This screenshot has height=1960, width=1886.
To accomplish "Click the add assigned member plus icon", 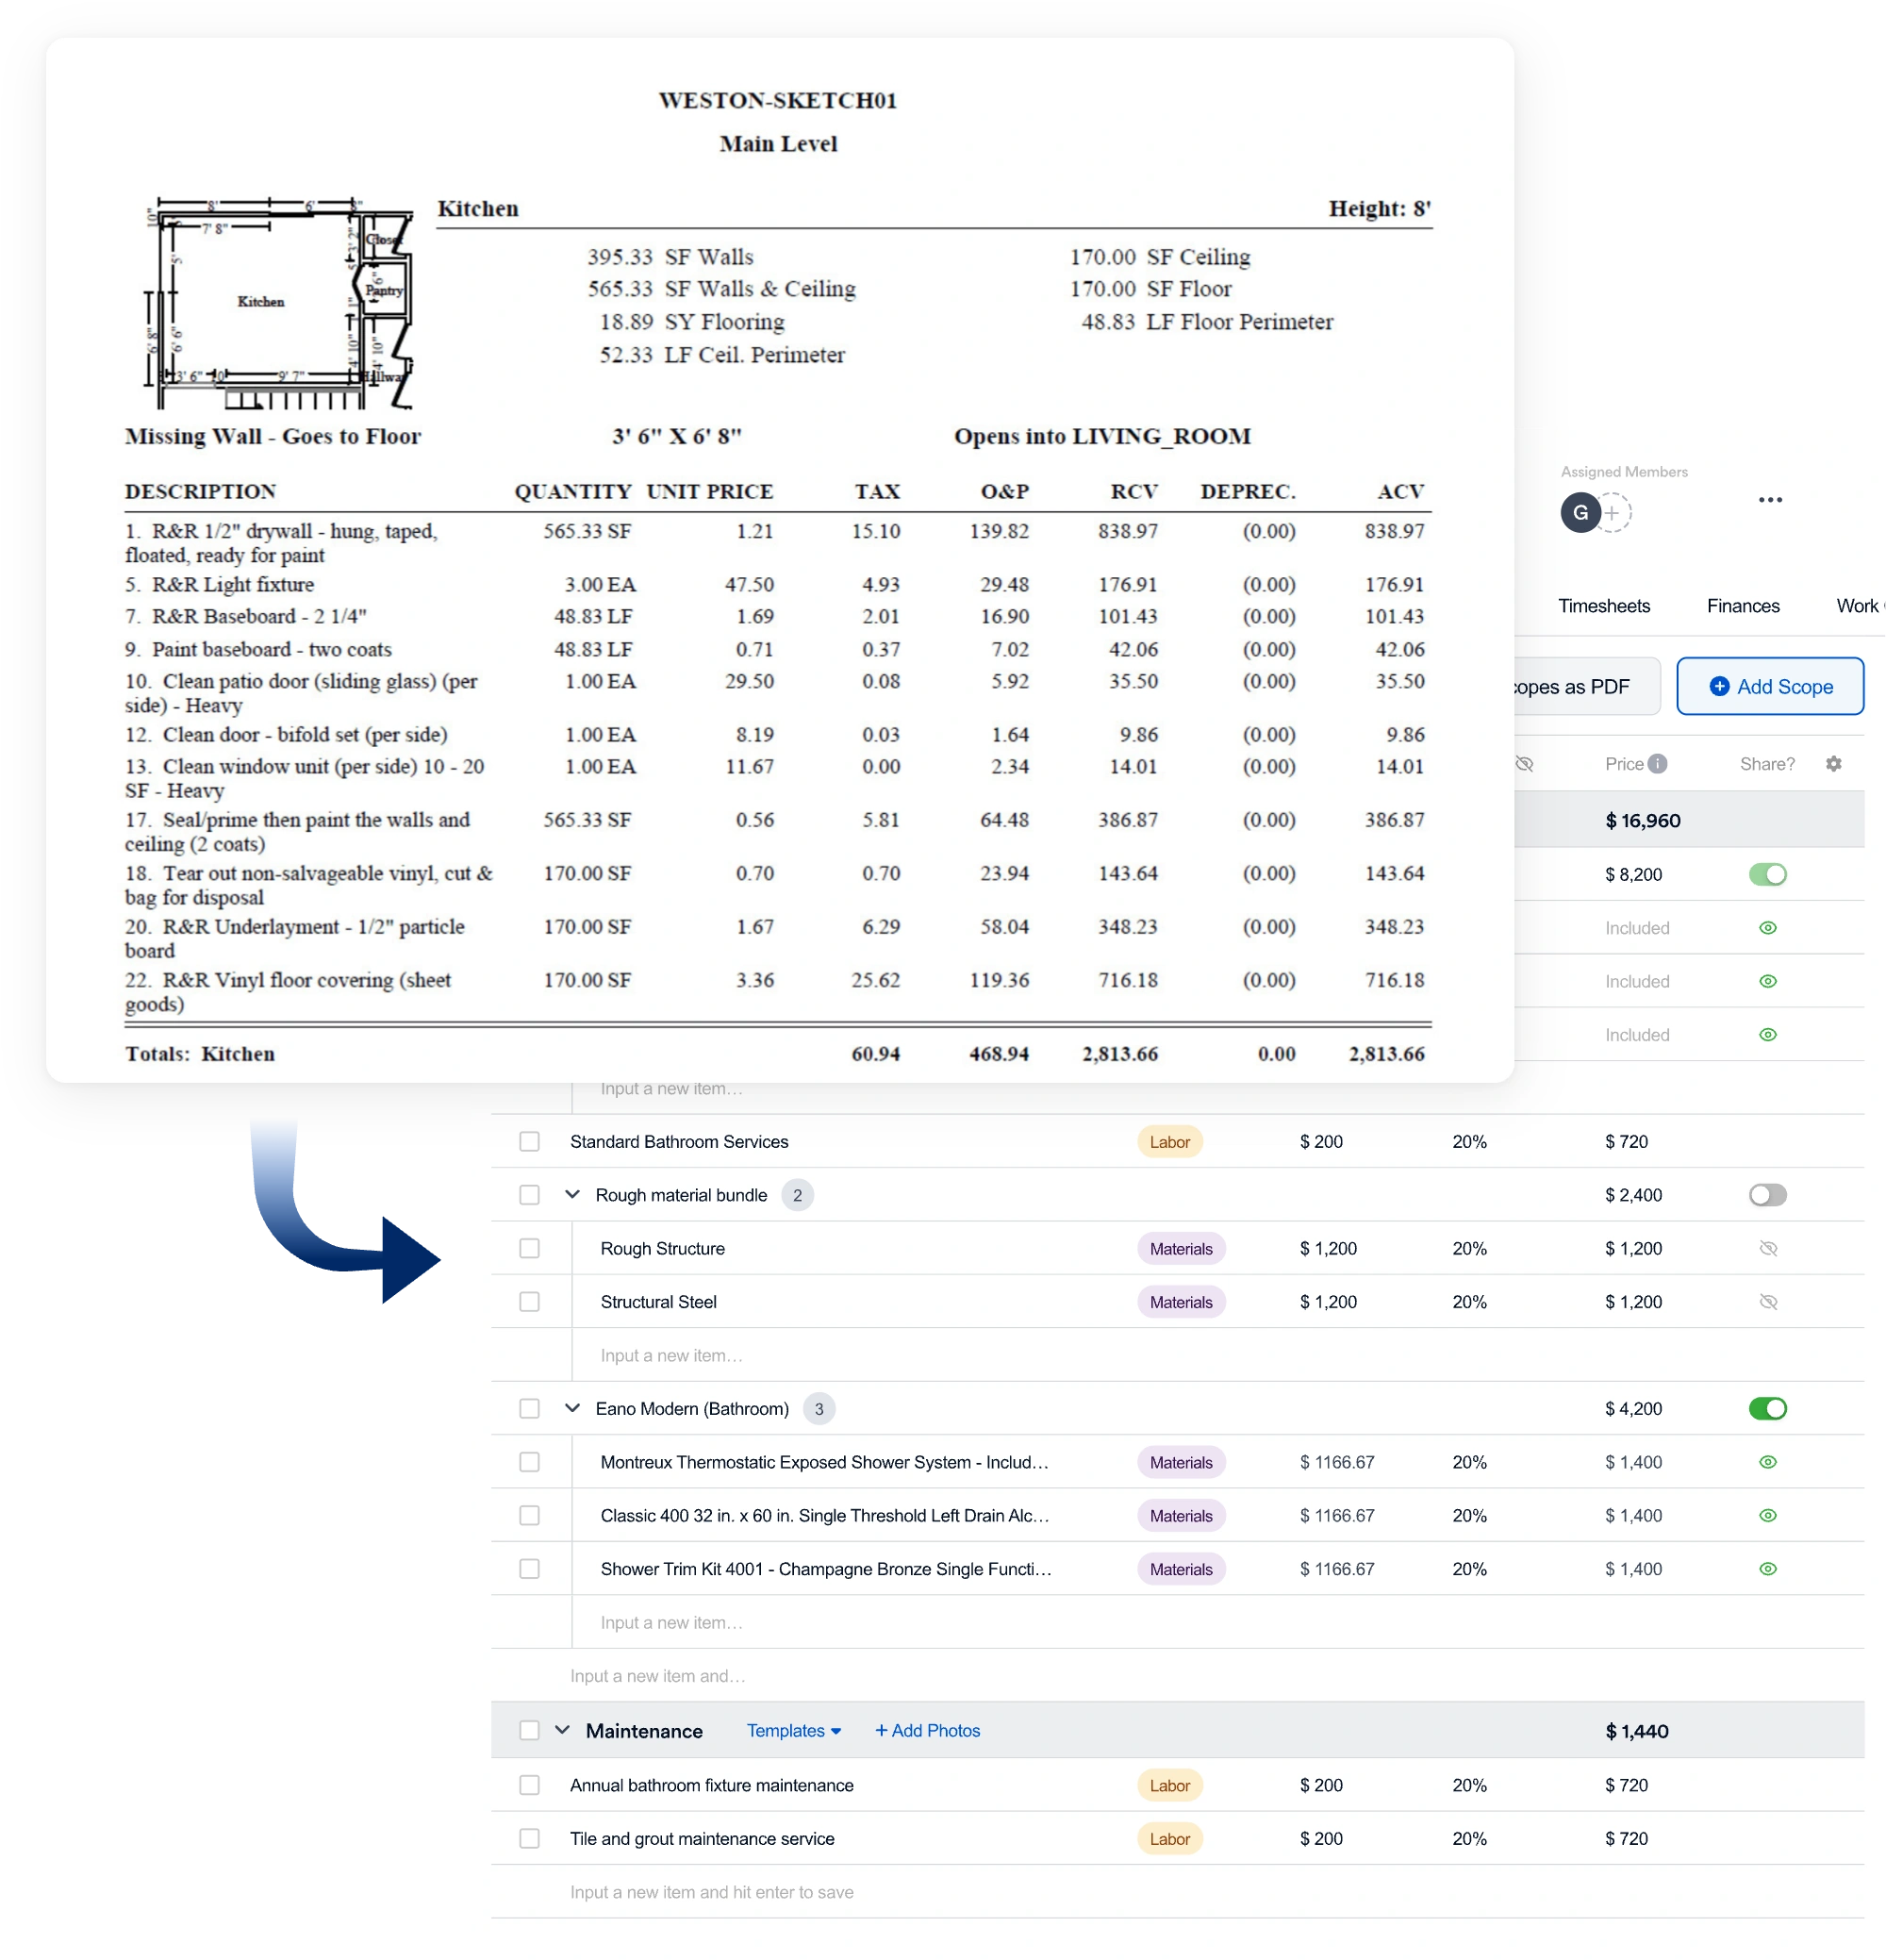I will point(1613,513).
